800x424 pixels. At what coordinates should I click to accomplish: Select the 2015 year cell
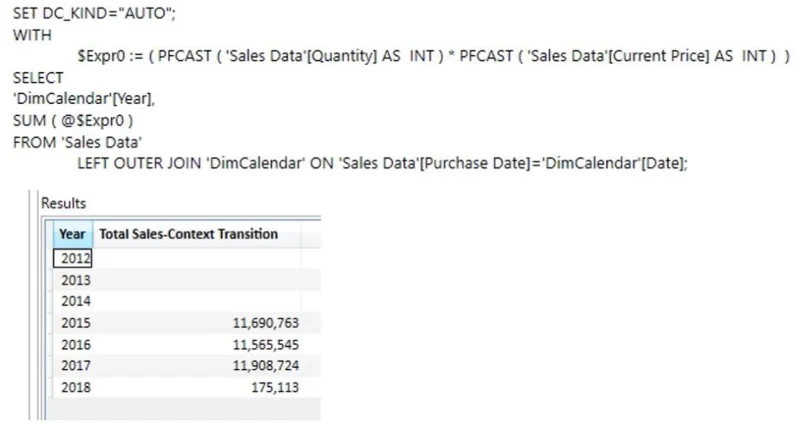[73, 323]
